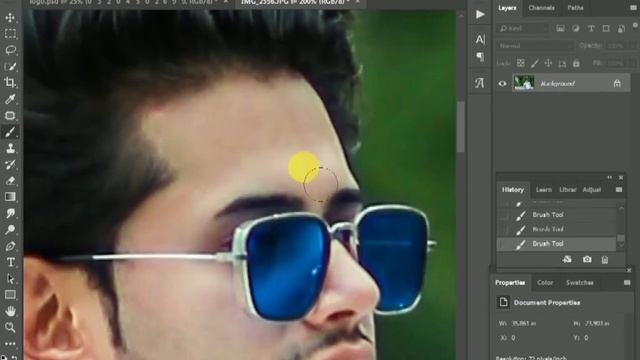Toggle lock transparent pixels
This screenshot has width=640, height=360.
click(x=520, y=63)
